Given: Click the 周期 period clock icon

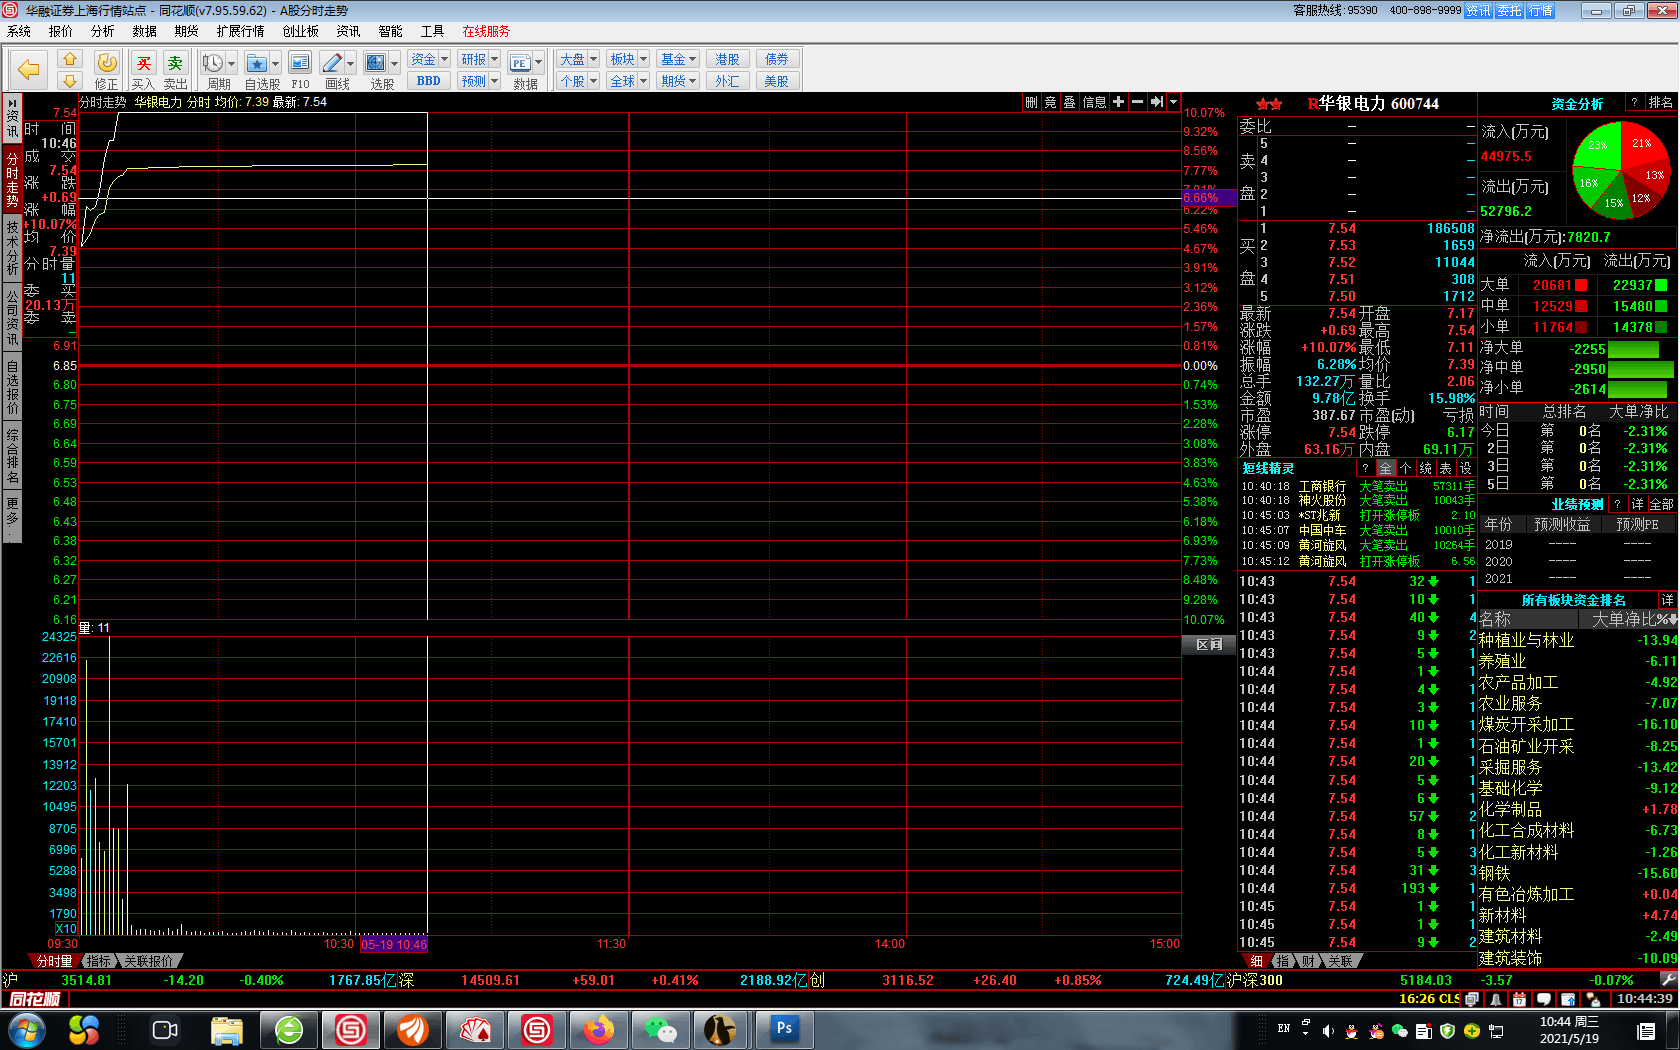Looking at the screenshot, I should pos(212,63).
